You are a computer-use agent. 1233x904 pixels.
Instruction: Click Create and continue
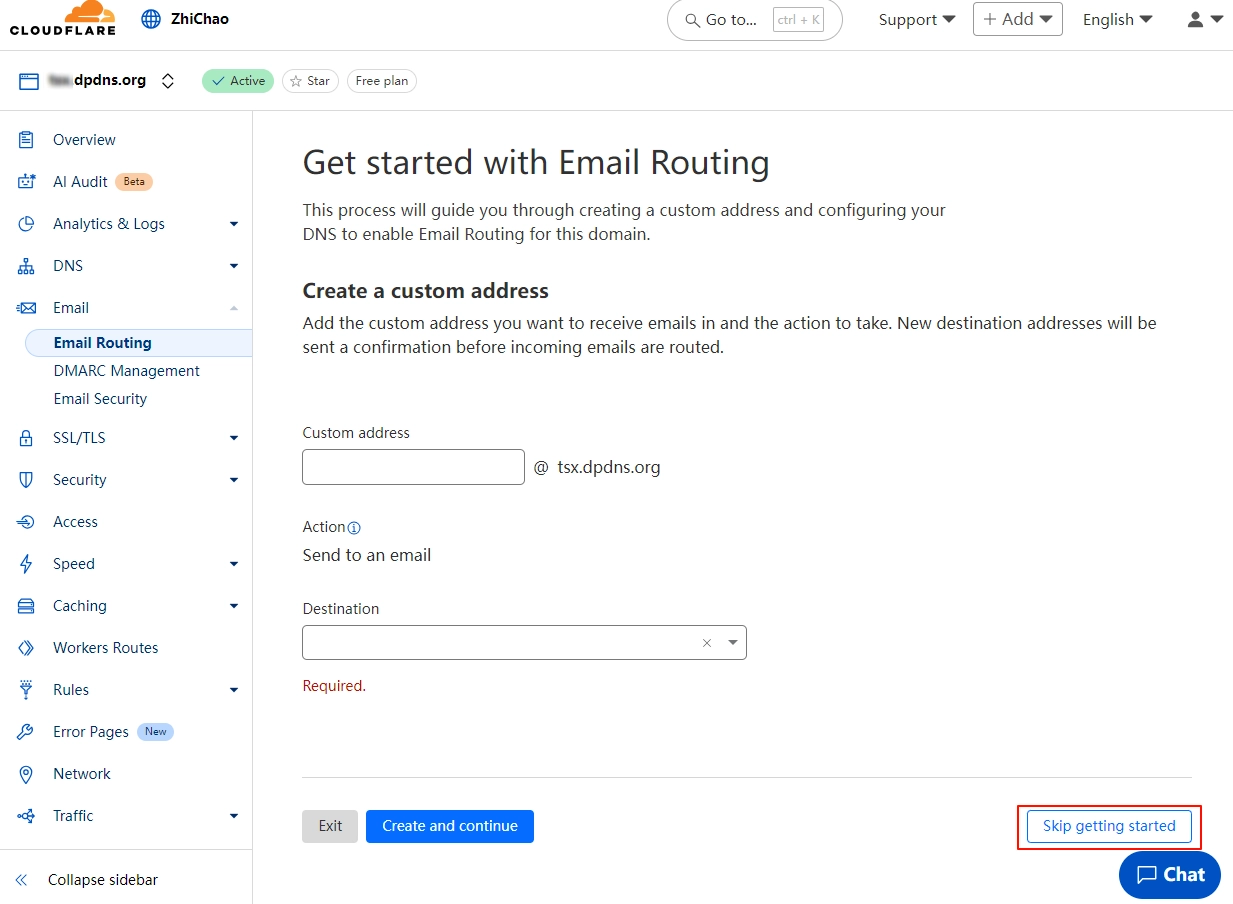point(449,826)
